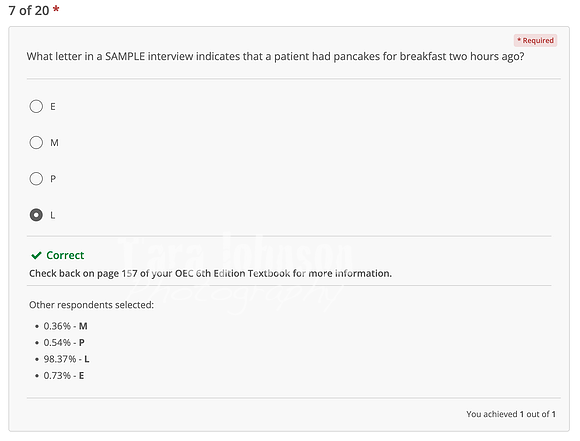
Task: Click the You achieved 1 out of 1 score
Action: [x=511, y=414]
